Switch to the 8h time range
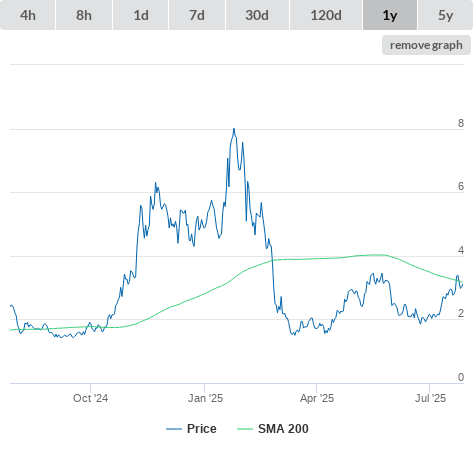 click(x=84, y=15)
